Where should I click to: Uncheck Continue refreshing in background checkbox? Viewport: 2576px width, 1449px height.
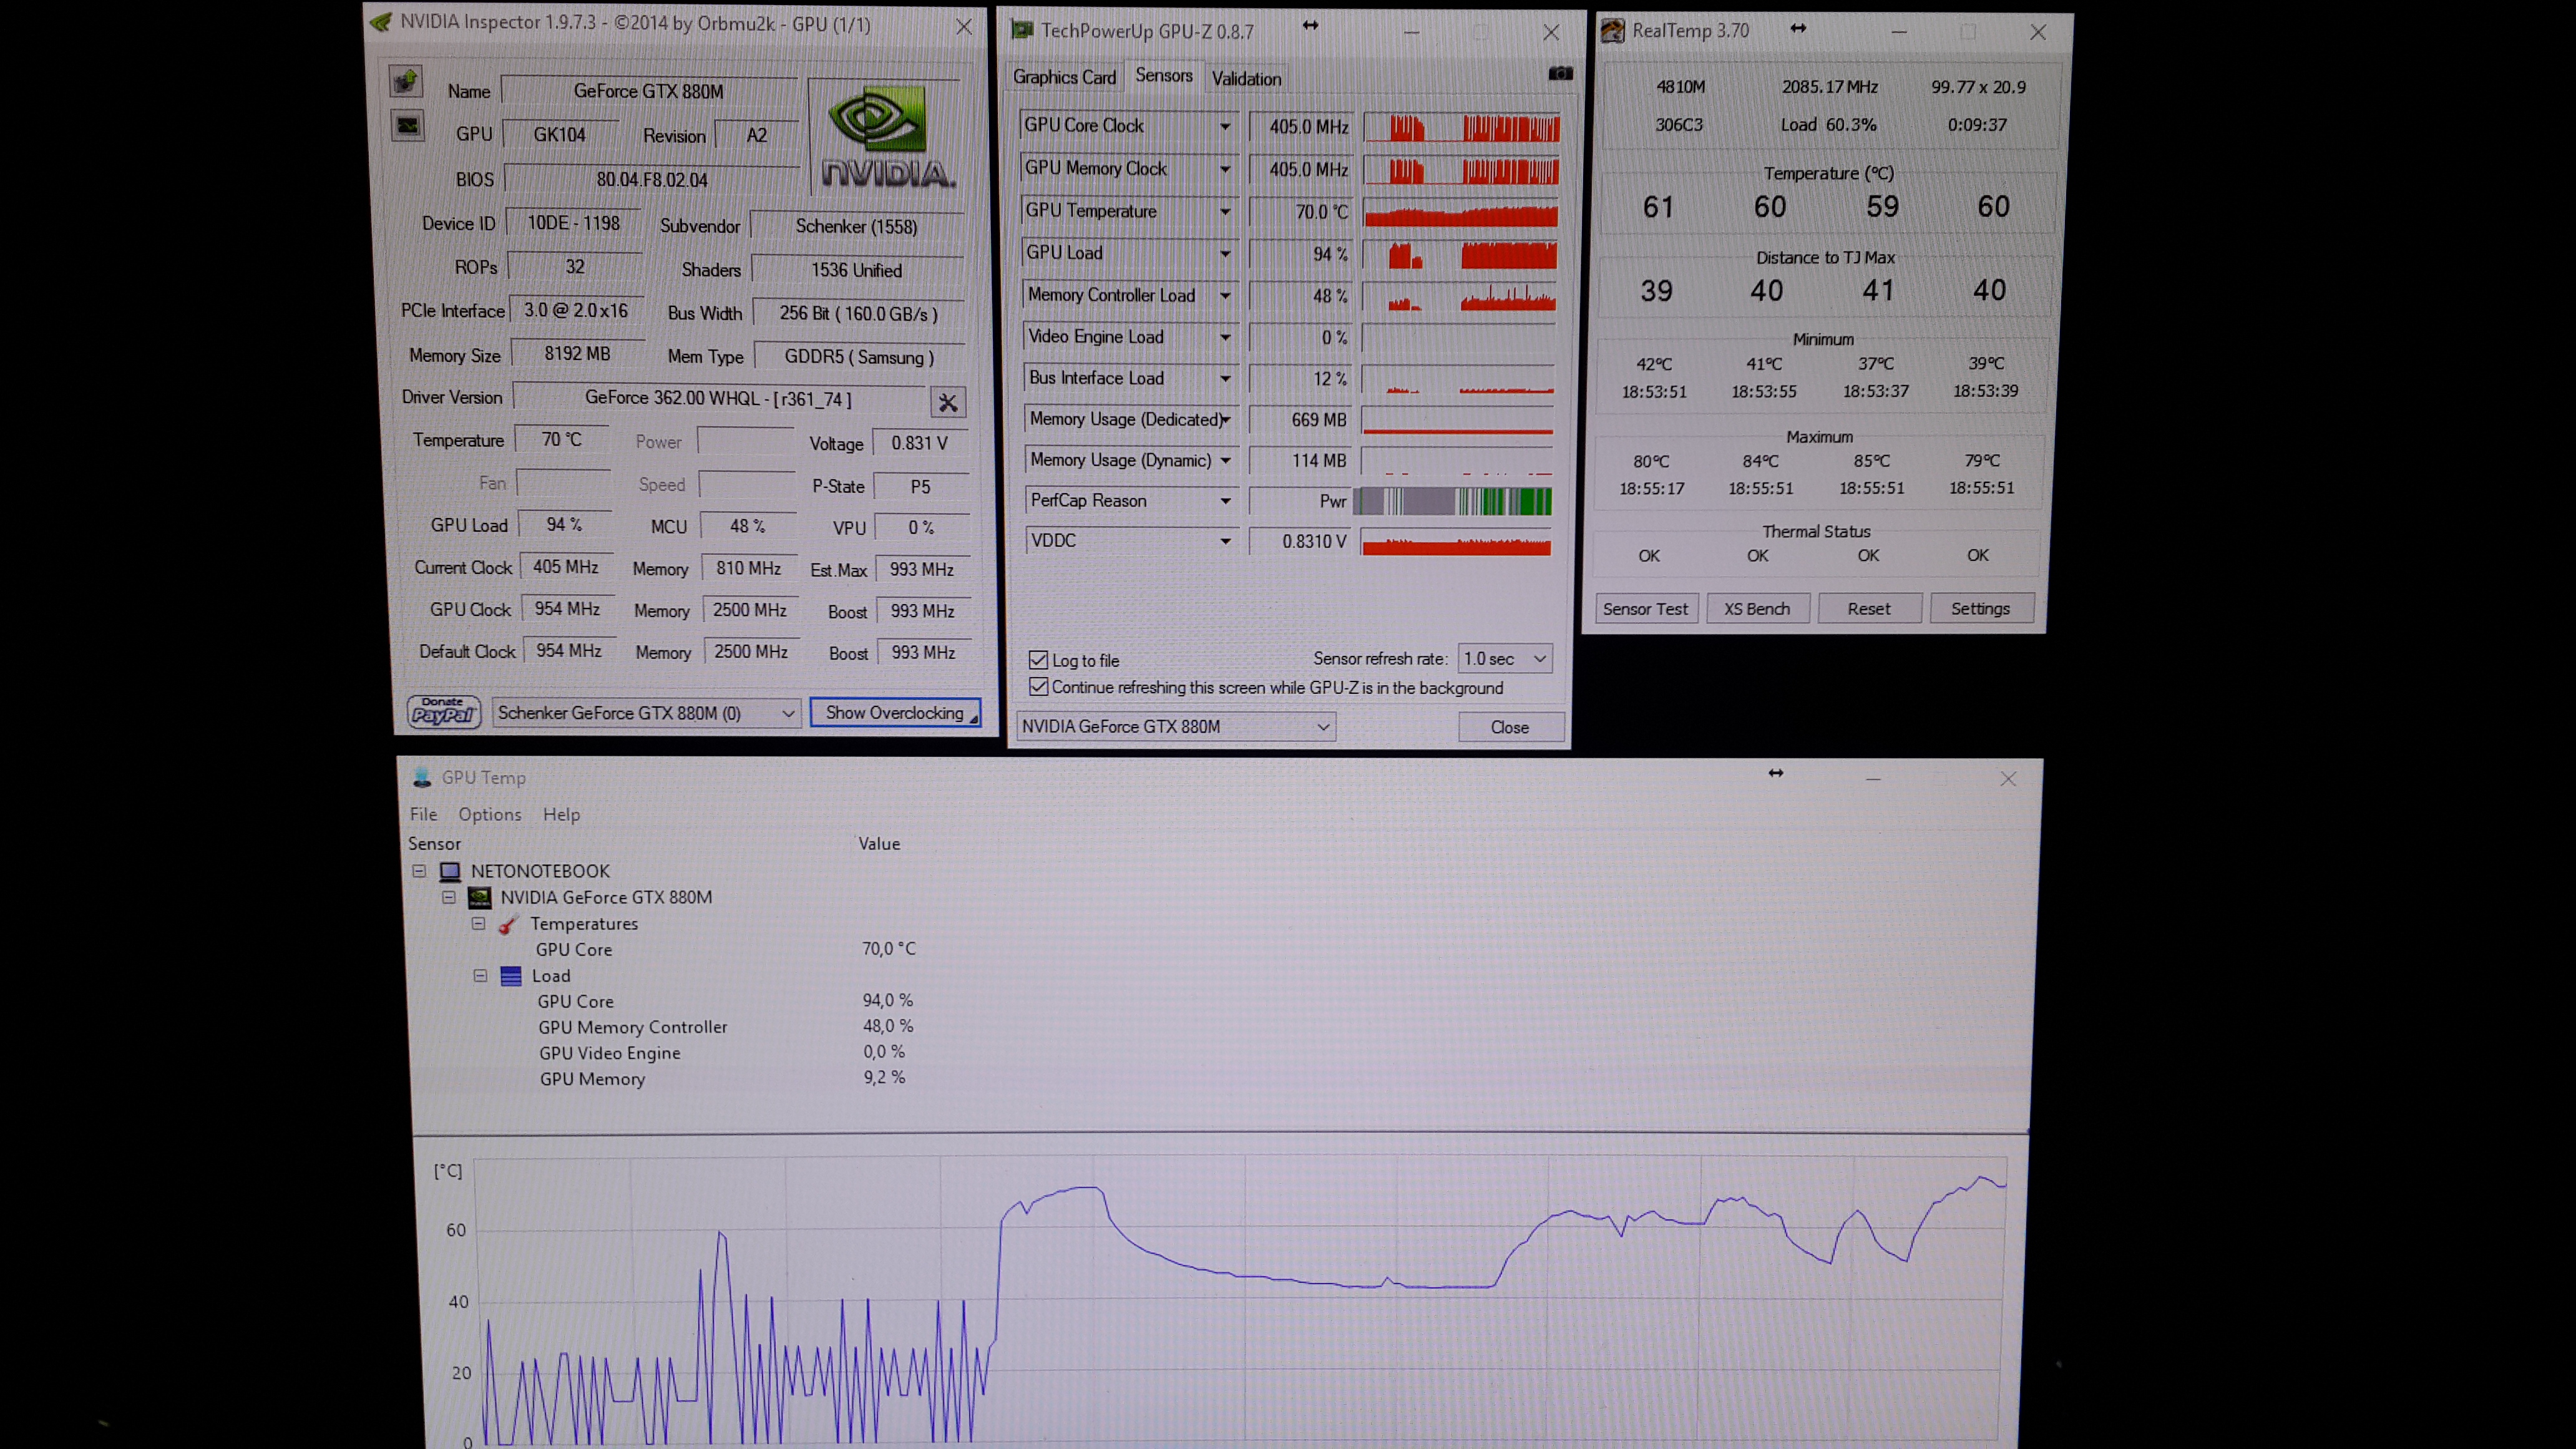[1038, 687]
